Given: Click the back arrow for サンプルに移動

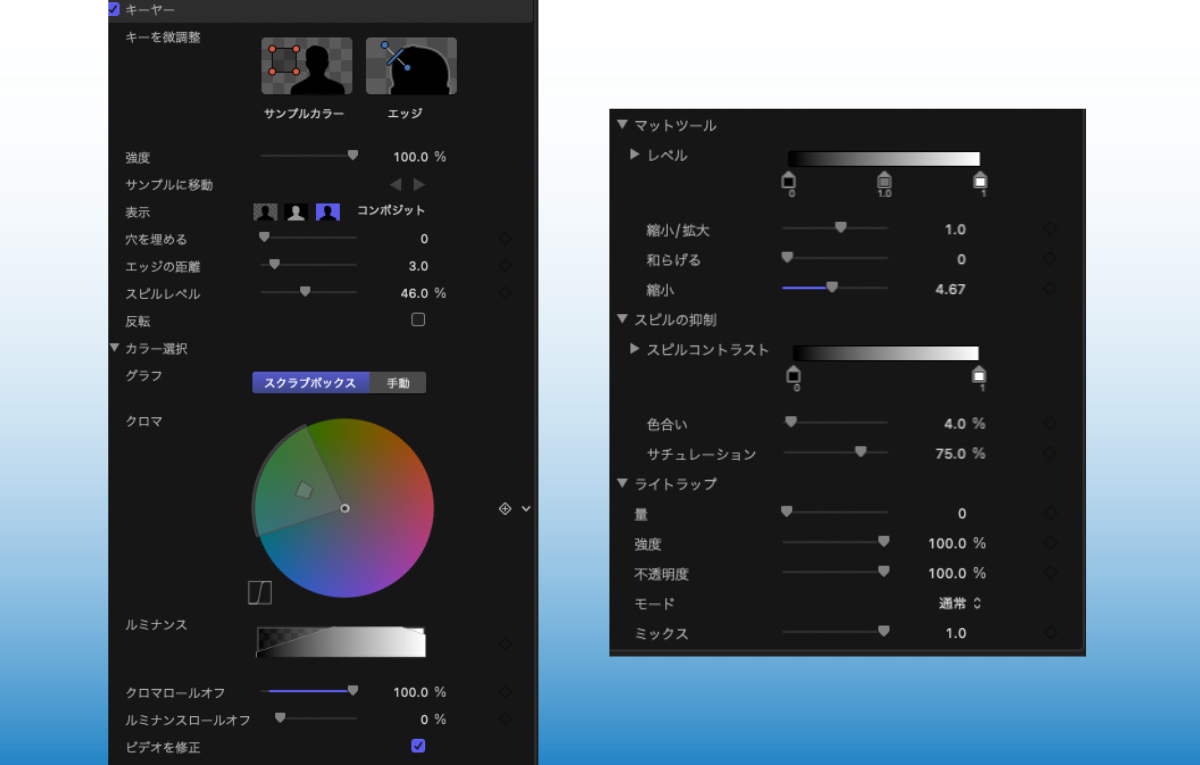Looking at the screenshot, I should (397, 184).
